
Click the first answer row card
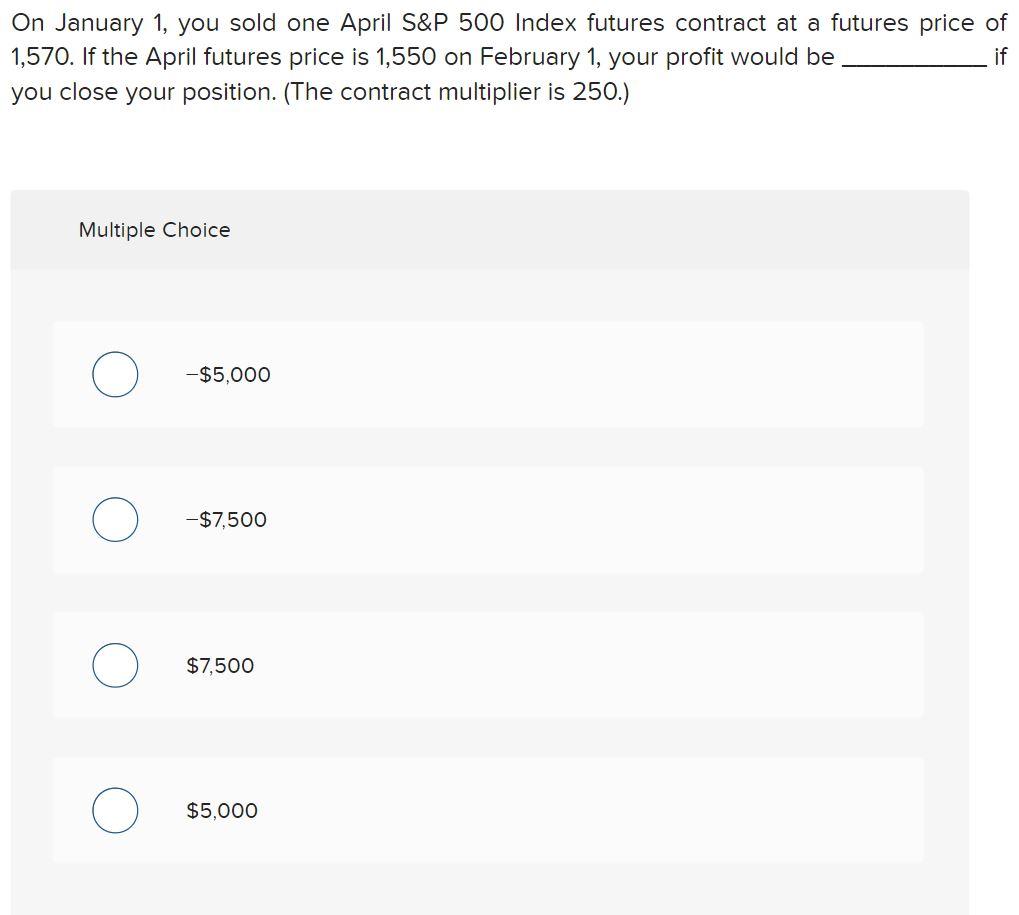(x=487, y=374)
